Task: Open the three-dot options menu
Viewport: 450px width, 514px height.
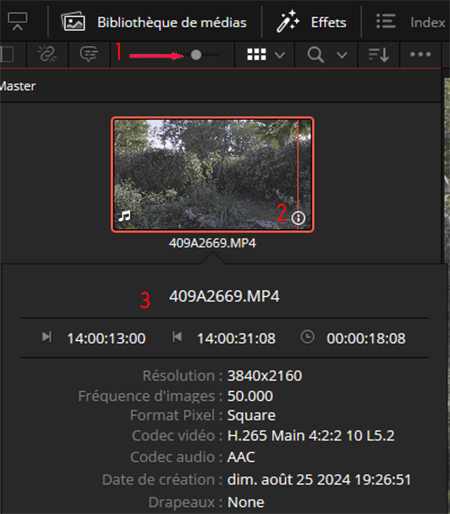Action: click(x=421, y=54)
